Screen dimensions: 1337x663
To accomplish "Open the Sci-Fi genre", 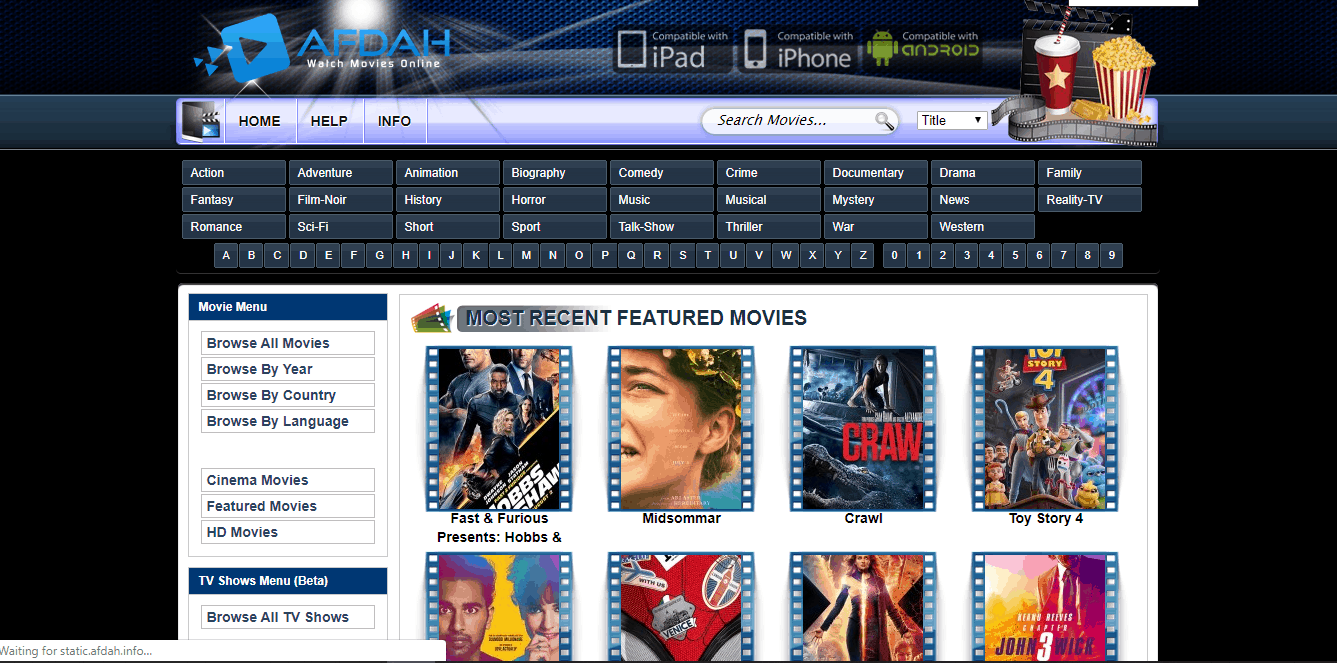I will [341, 227].
